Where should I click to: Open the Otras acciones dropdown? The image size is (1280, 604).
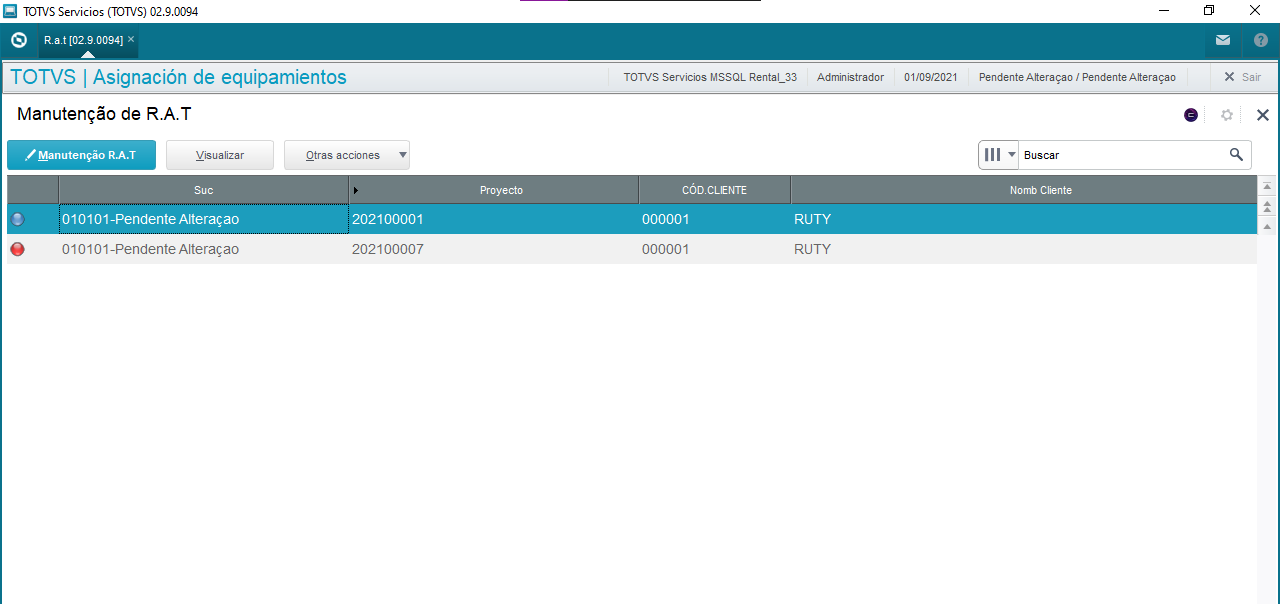point(347,155)
